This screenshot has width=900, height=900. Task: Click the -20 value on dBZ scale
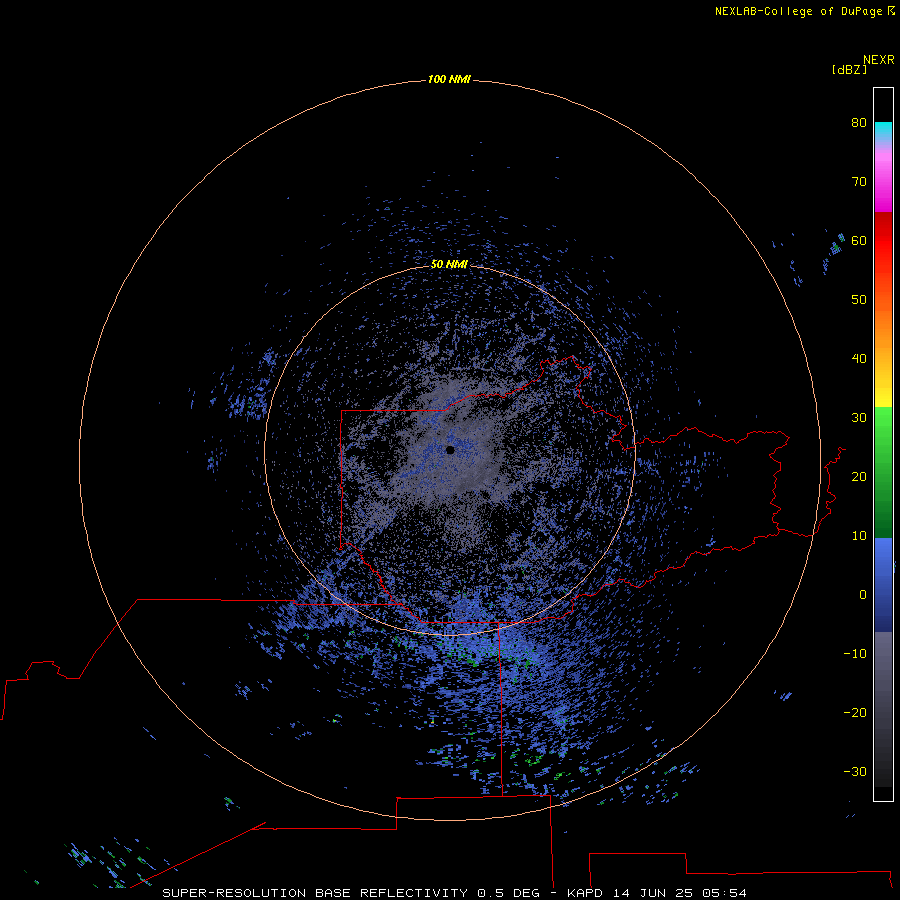[x=855, y=712]
